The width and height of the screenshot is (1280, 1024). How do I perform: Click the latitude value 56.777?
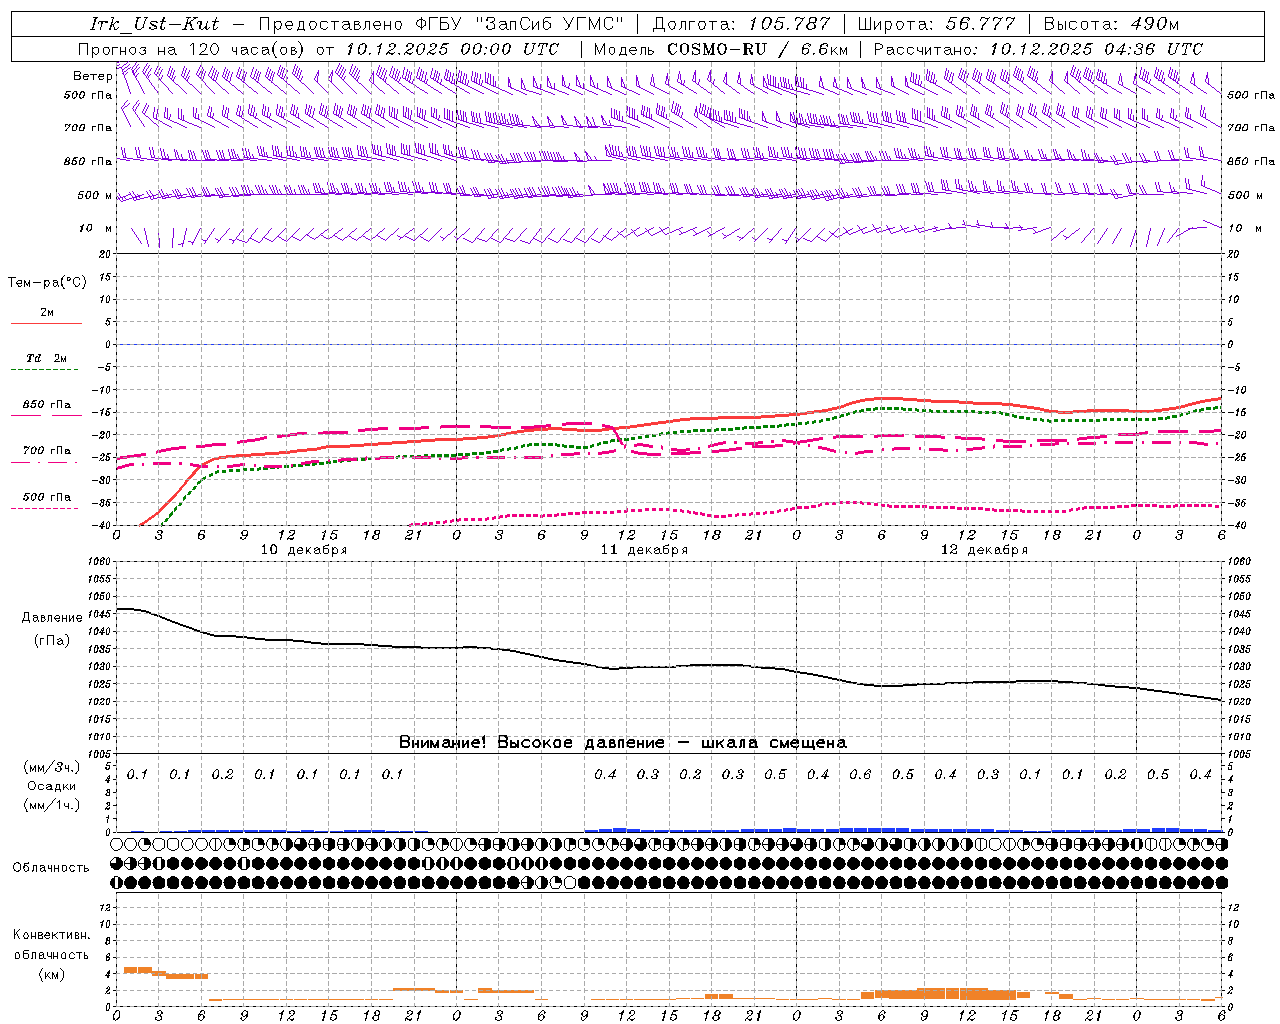click(x=980, y=24)
